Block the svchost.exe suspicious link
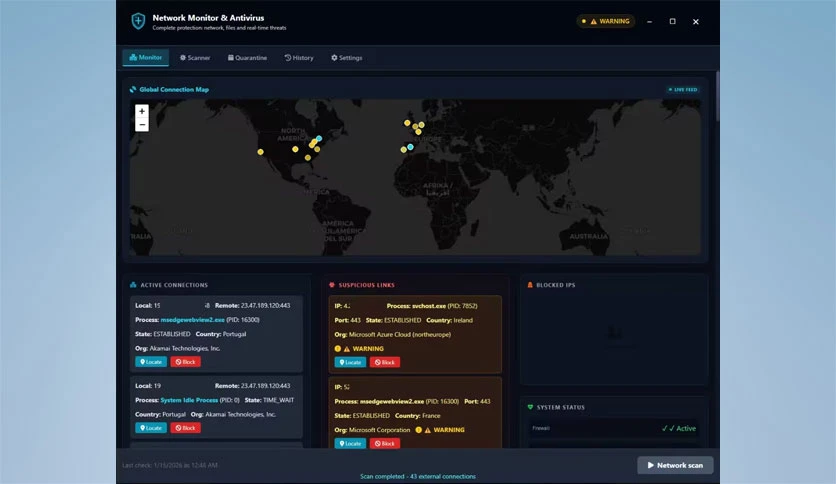Viewport: 836px width, 484px height. tap(385, 362)
